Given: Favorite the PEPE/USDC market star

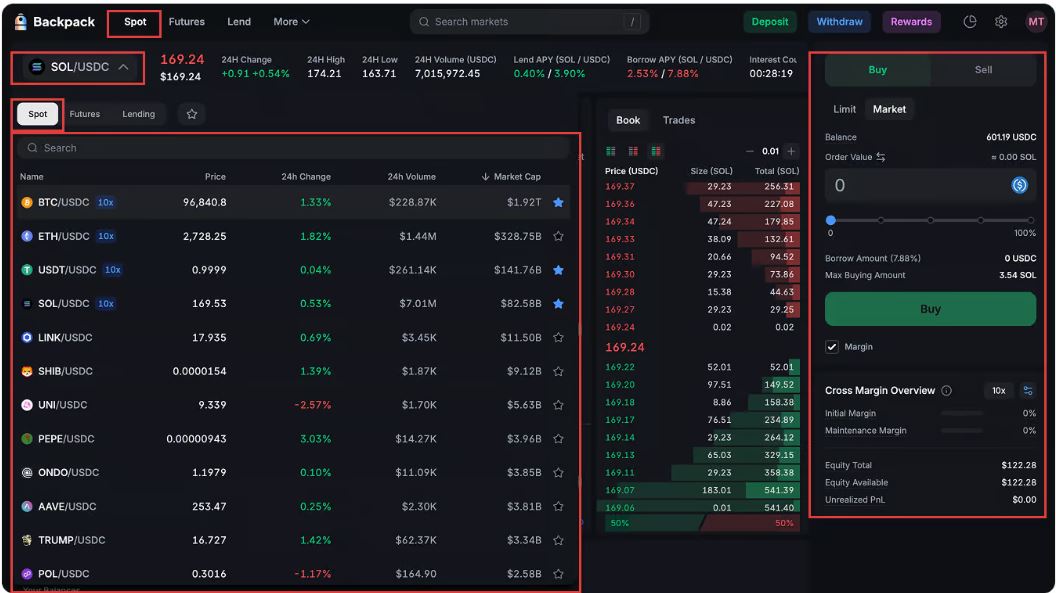Looking at the screenshot, I should point(558,438).
